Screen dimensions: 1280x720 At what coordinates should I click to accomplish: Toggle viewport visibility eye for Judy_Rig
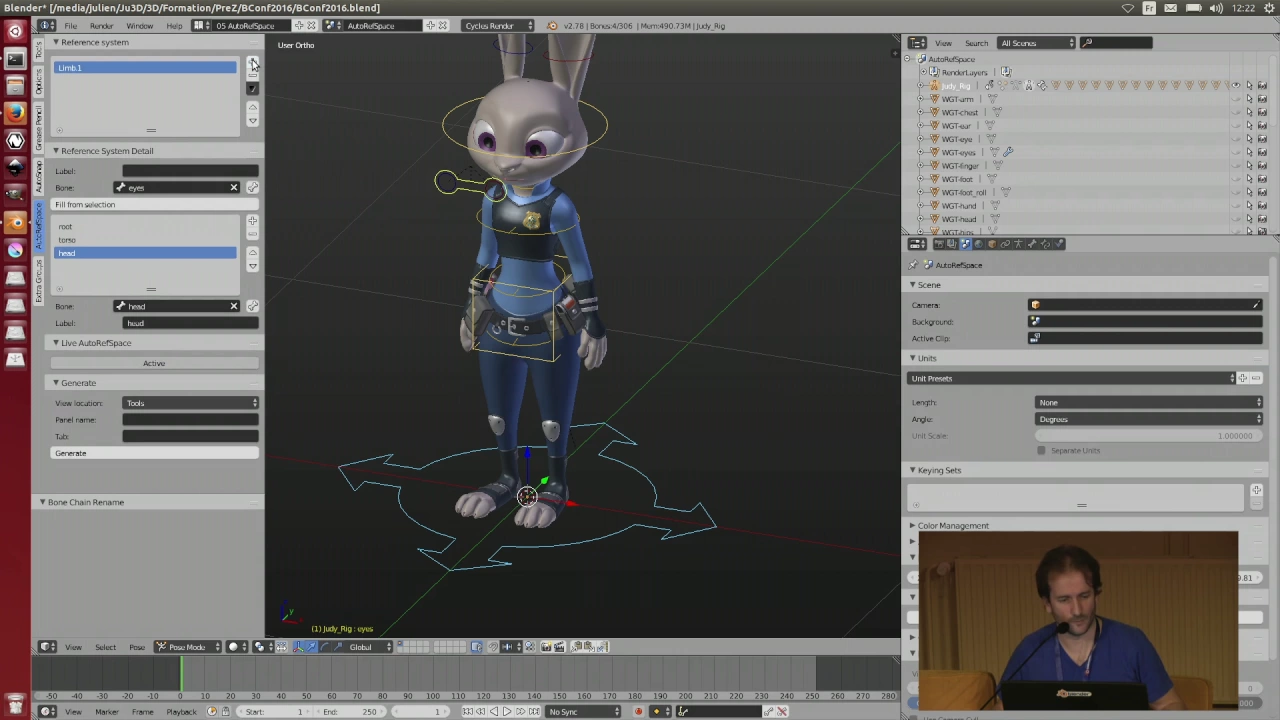point(1236,86)
